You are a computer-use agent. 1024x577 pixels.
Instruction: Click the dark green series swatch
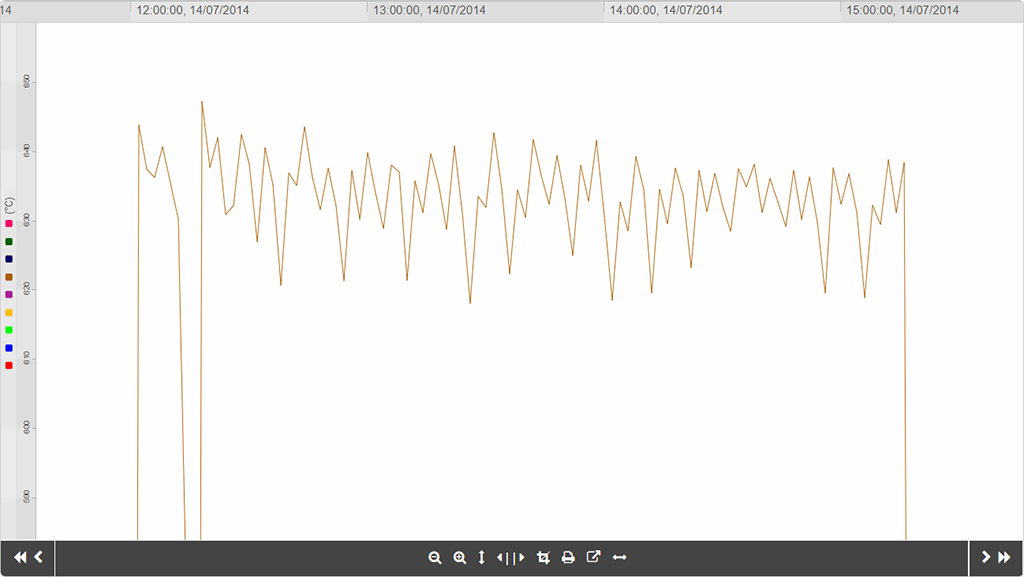(x=9, y=242)
